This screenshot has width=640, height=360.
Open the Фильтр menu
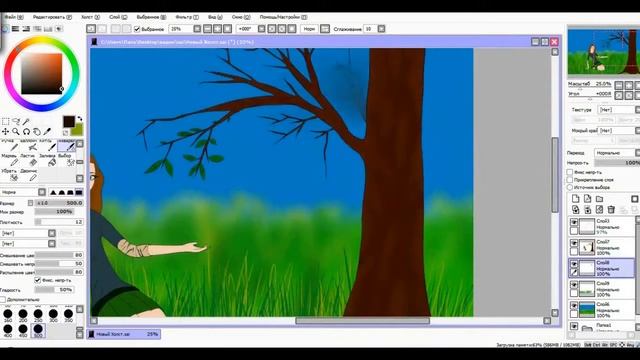point(187,17)
